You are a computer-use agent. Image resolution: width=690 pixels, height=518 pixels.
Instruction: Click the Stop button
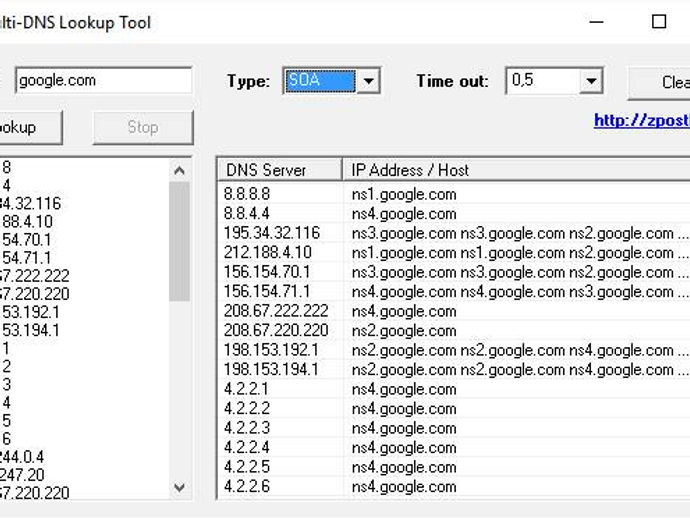[143, 128]
